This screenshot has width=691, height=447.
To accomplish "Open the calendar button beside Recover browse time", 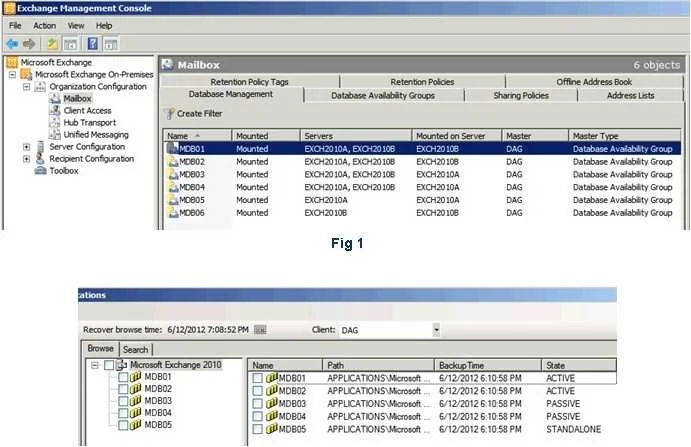I will 260,330.
